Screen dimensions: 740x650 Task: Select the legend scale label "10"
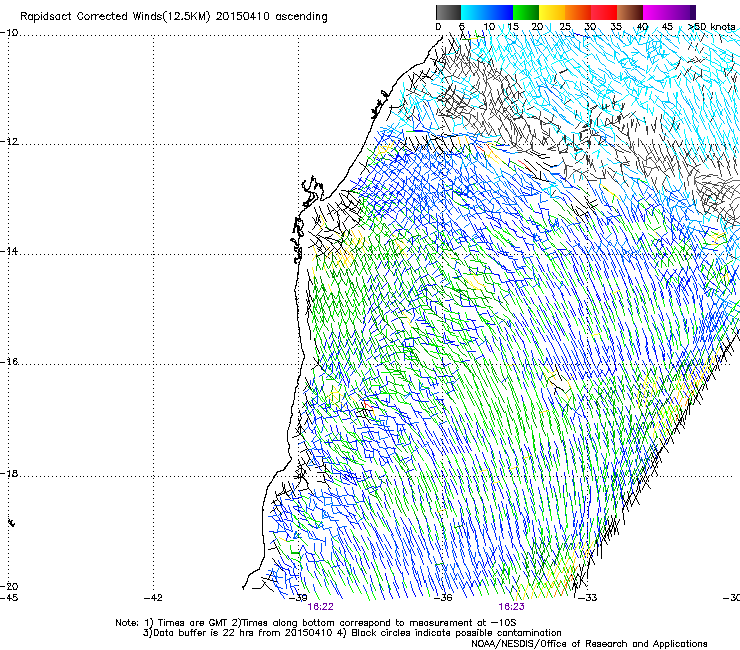[489, 27]
